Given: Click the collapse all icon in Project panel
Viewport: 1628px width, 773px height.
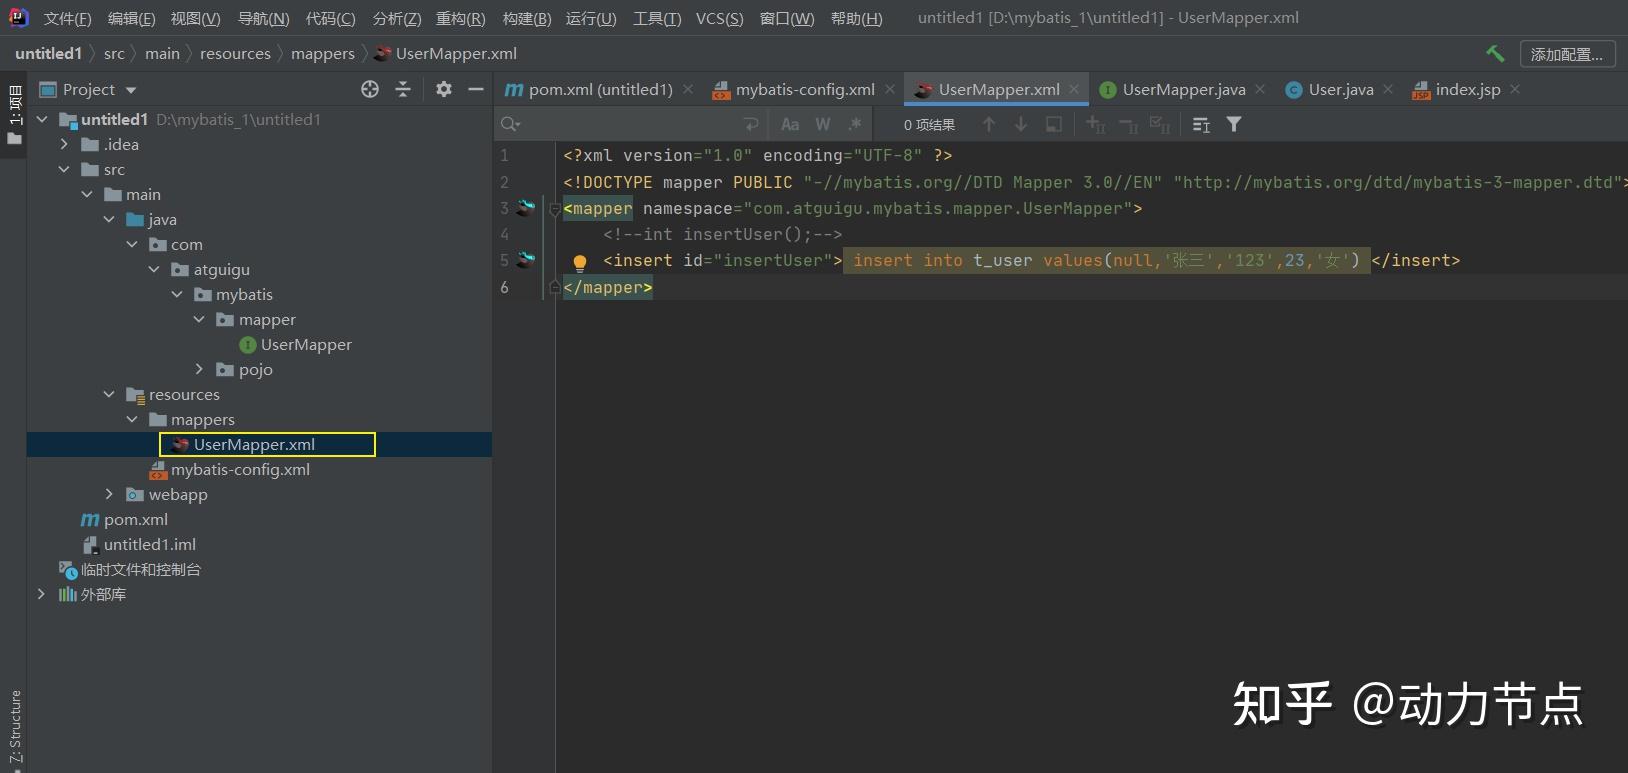Looking at the screenshot, I should [403, 89].
